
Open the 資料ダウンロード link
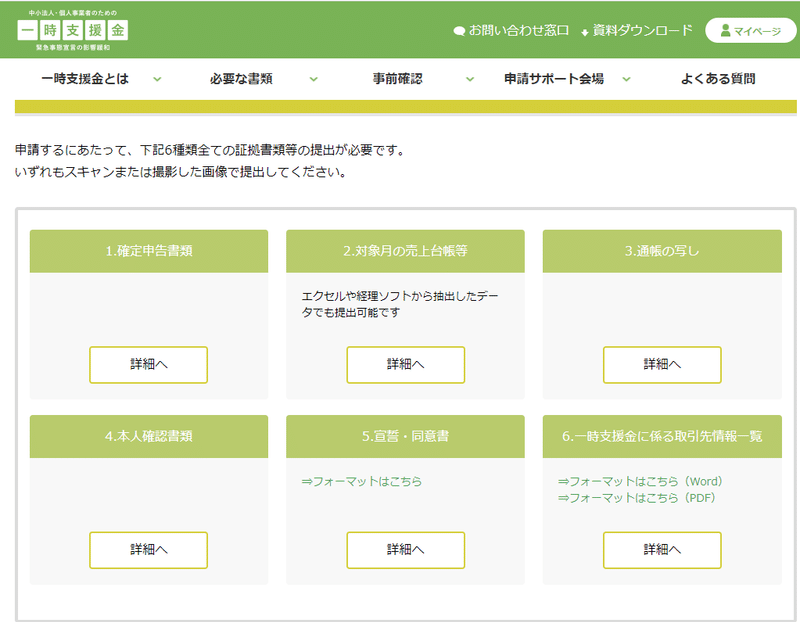(637, 31)
